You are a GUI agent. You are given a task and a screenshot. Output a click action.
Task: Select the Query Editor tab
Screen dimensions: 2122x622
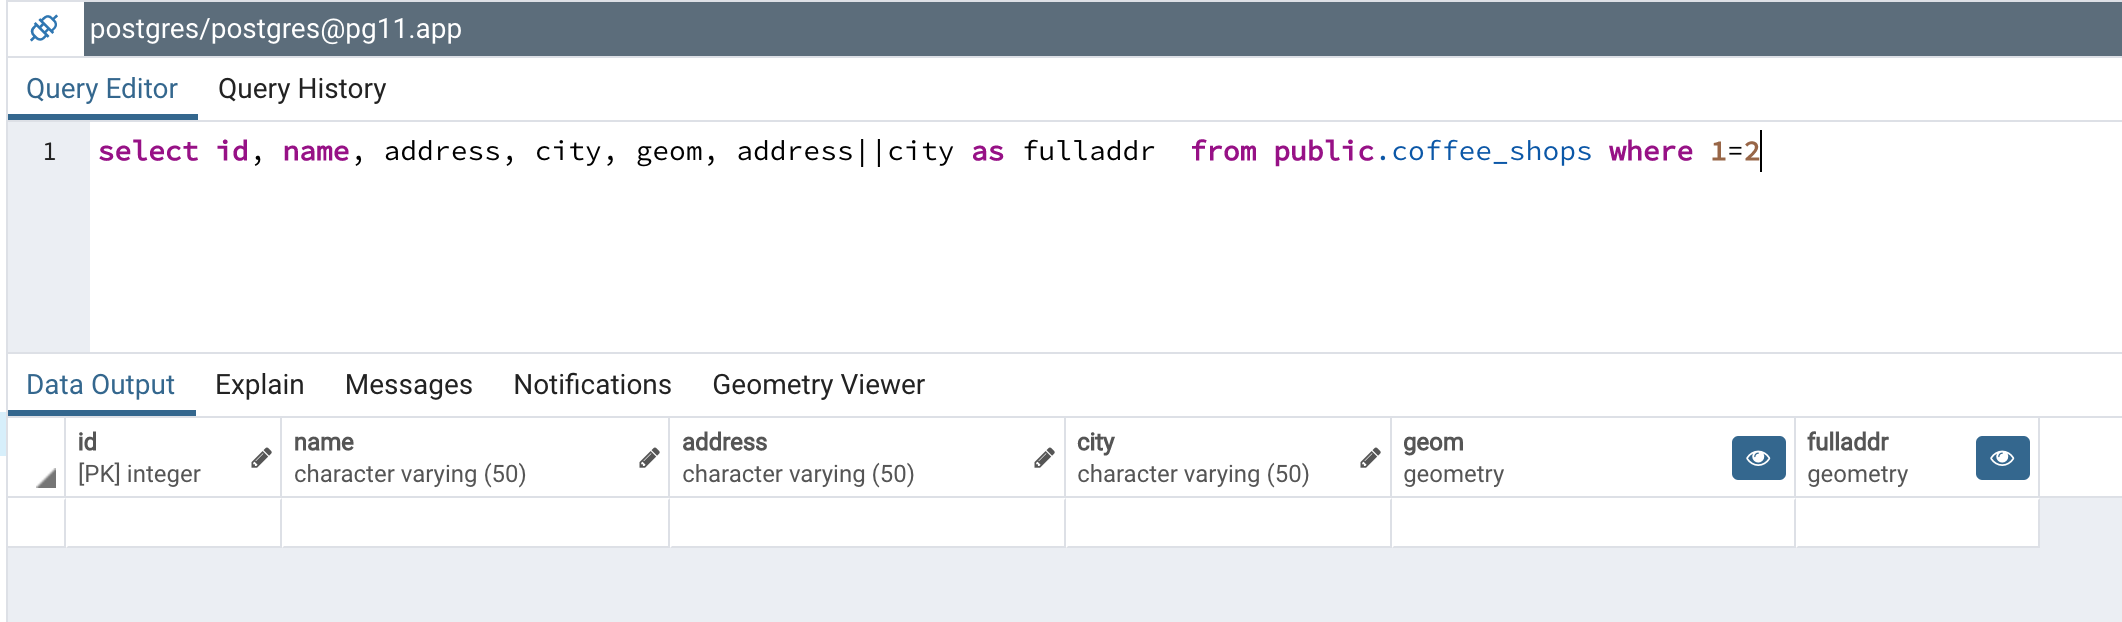102,89
